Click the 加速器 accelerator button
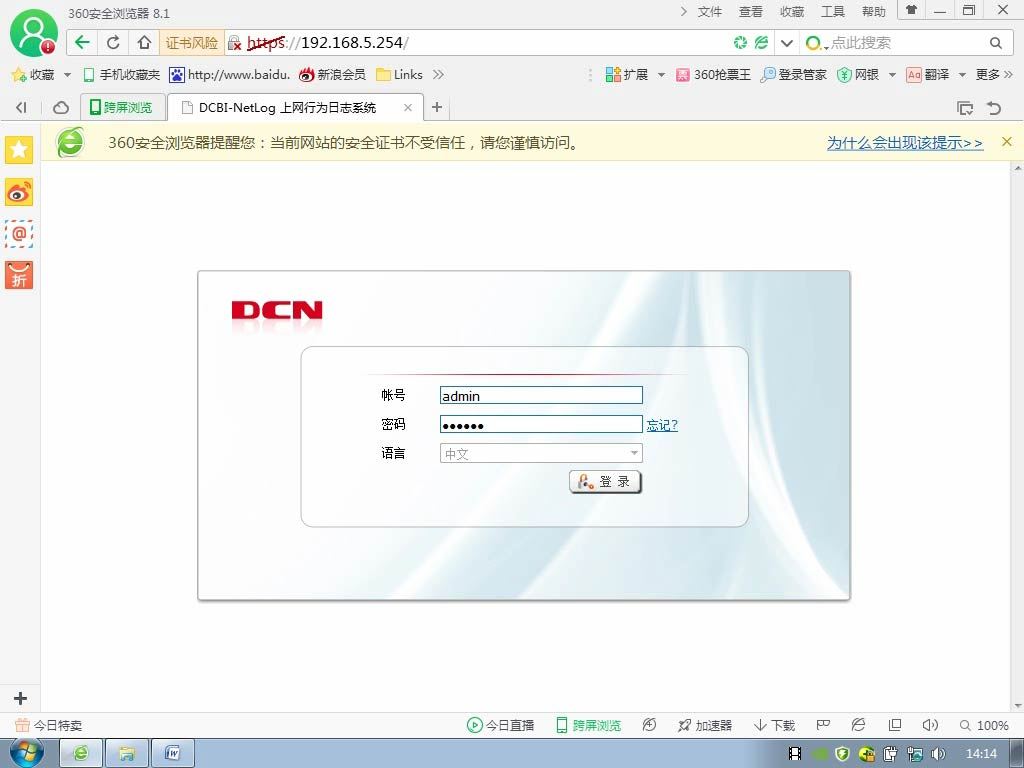Screen dimensions: 1024x768 pos(705,725)
